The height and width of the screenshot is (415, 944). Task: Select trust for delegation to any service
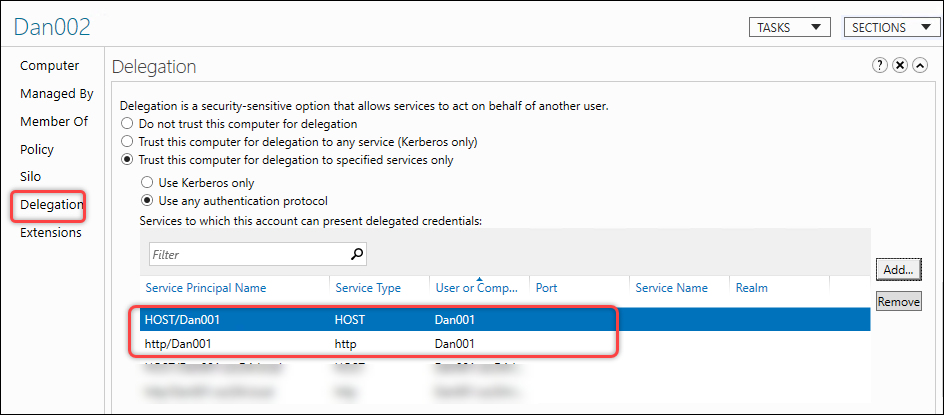(x=127, y=141)
